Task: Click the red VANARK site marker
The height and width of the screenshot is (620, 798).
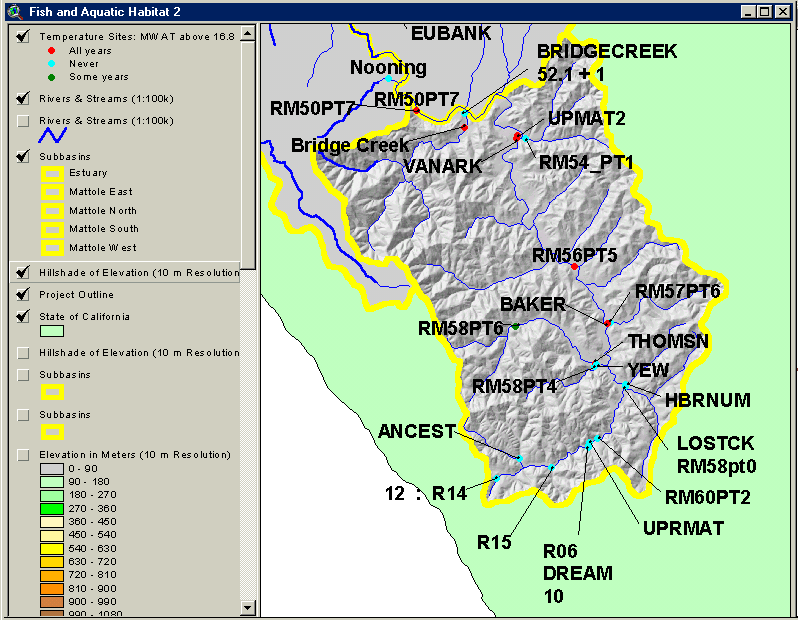Action: pyautogui.click(x=517, y=136)
